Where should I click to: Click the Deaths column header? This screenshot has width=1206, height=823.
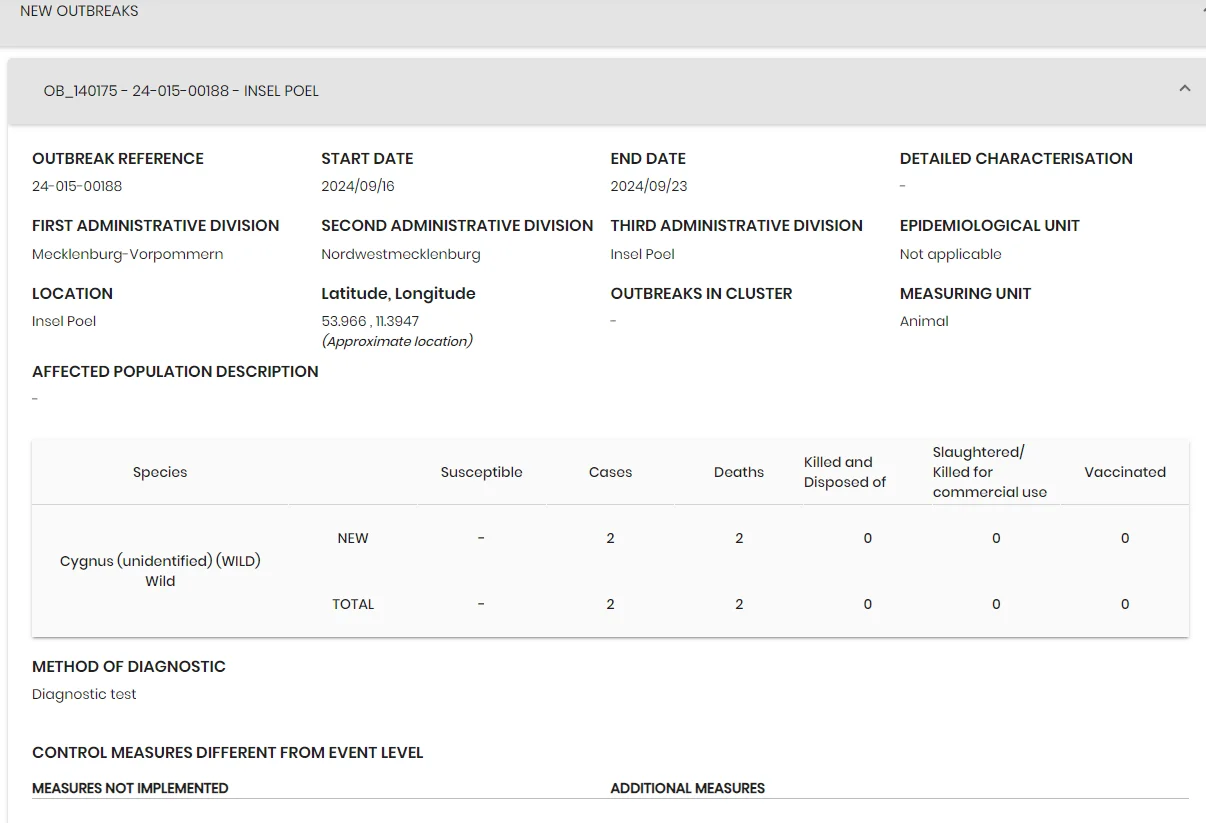point(739,472)
